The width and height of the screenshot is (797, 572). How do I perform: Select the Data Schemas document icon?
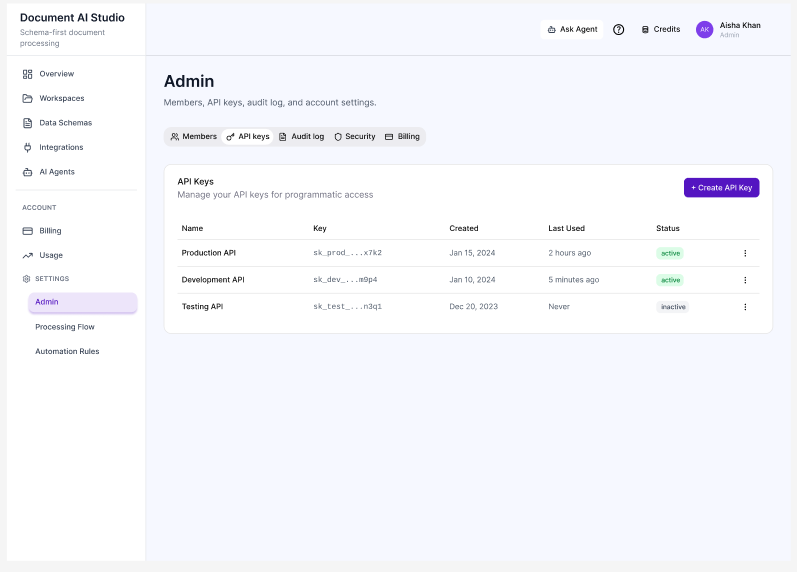(x=27, y=123)
